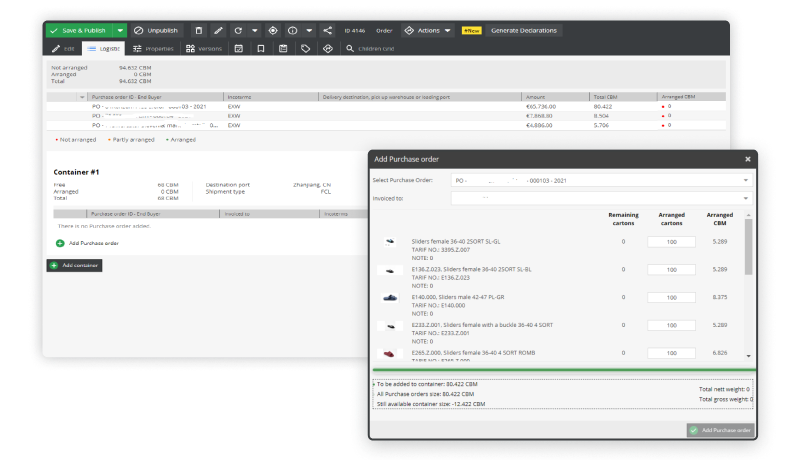Click the green container fill progress bar
800x460 pixels.
564,369
